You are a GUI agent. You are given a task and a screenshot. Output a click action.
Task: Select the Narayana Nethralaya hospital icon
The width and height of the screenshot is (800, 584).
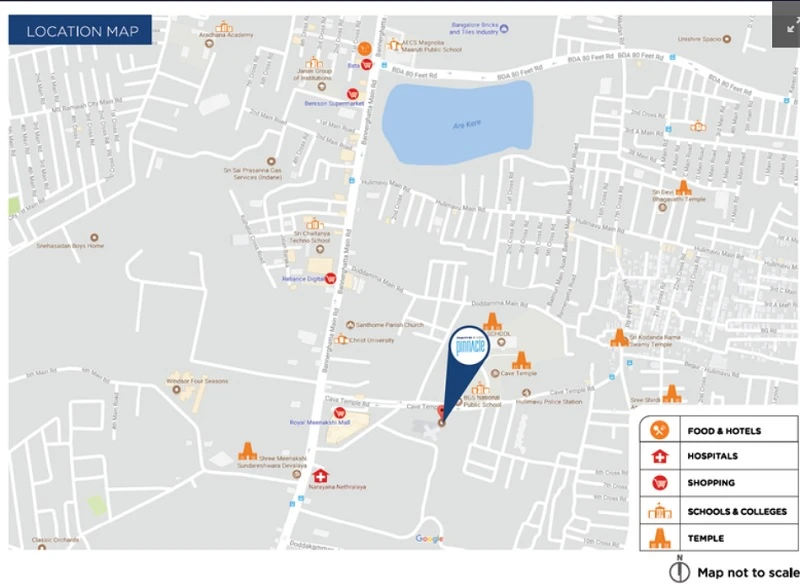point(320,476)
